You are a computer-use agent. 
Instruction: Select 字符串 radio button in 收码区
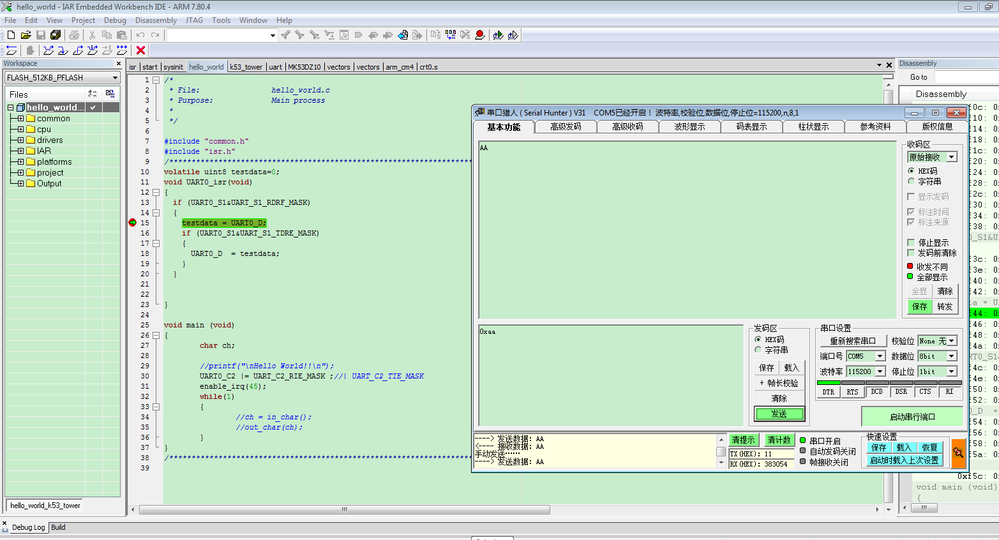pyautogui.click(x=911, y=182)
